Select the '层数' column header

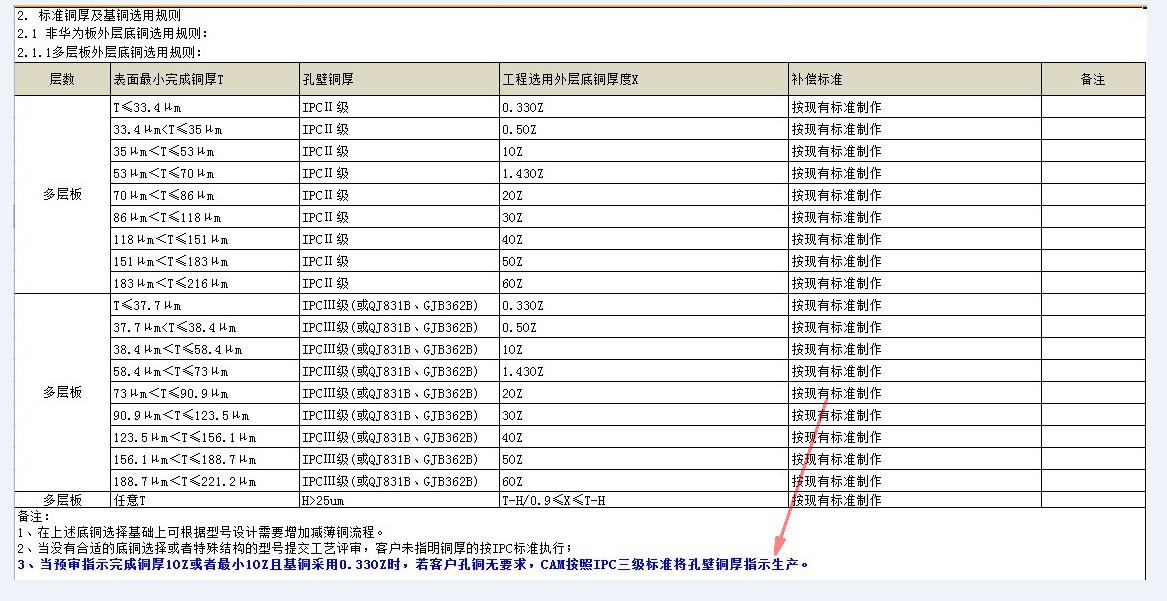tap(63, 79)
